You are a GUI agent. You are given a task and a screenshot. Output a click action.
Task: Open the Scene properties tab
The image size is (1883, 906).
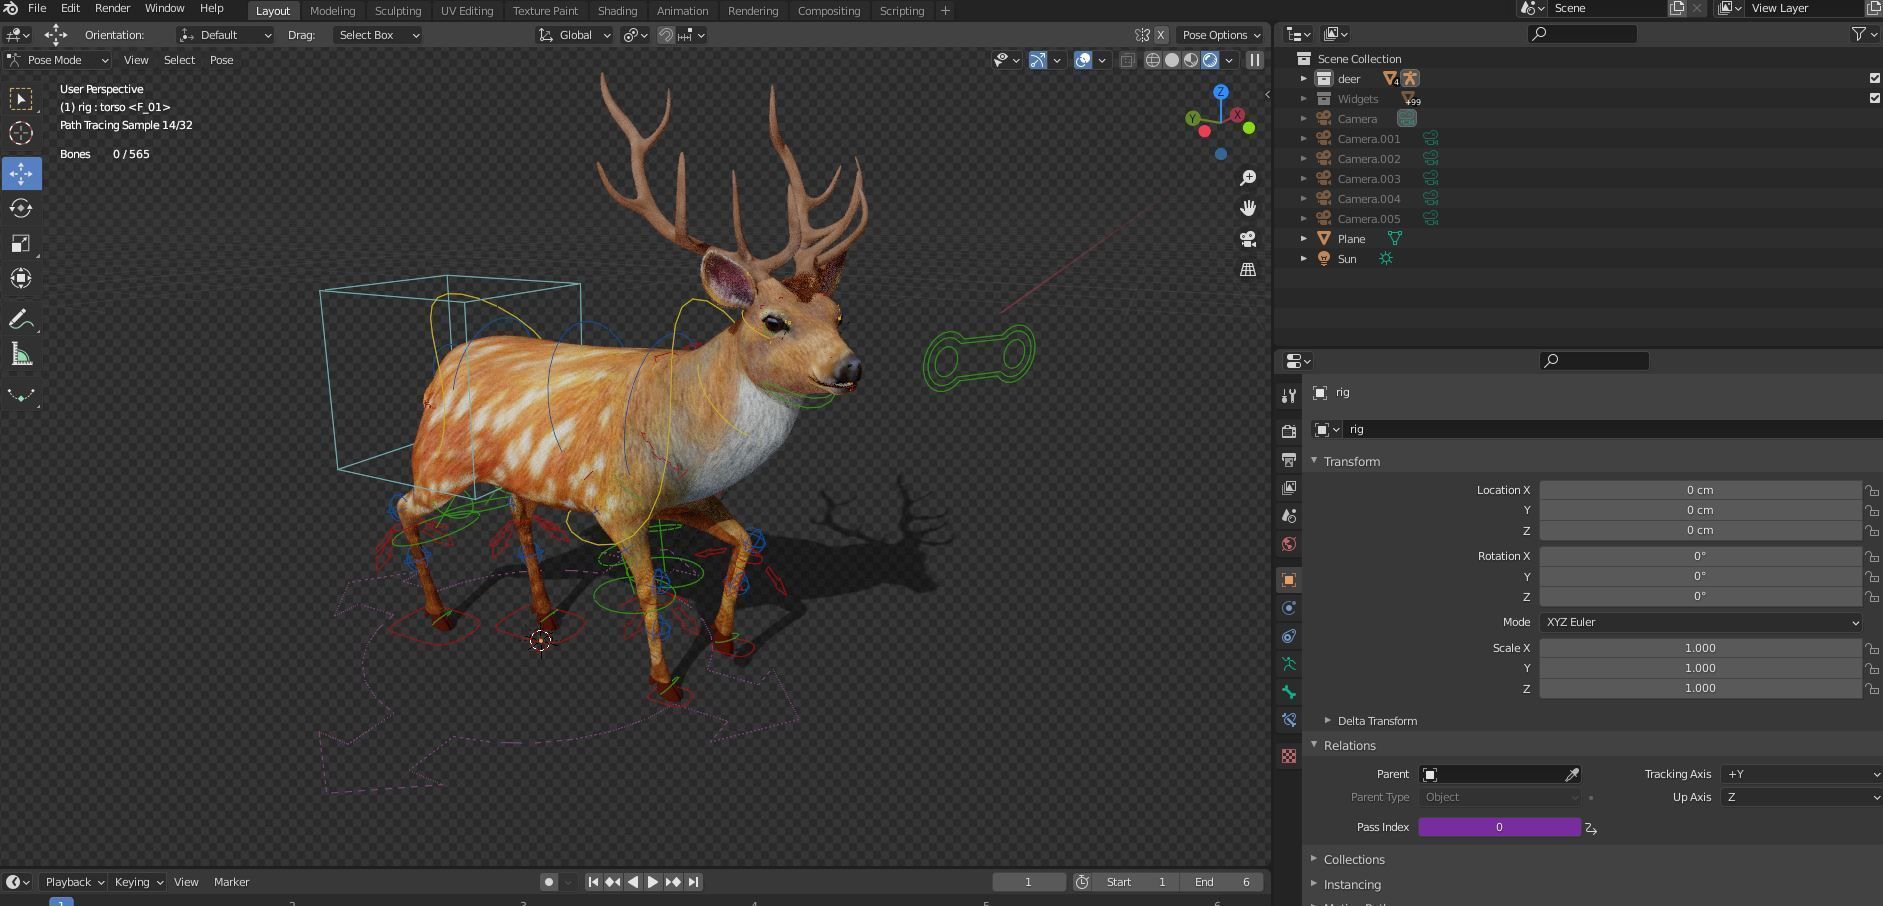(x=1289, y=516)
